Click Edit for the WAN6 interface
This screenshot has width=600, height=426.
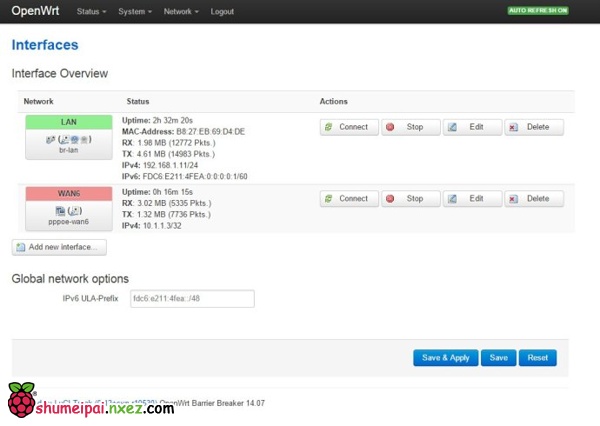pos(472,199)
